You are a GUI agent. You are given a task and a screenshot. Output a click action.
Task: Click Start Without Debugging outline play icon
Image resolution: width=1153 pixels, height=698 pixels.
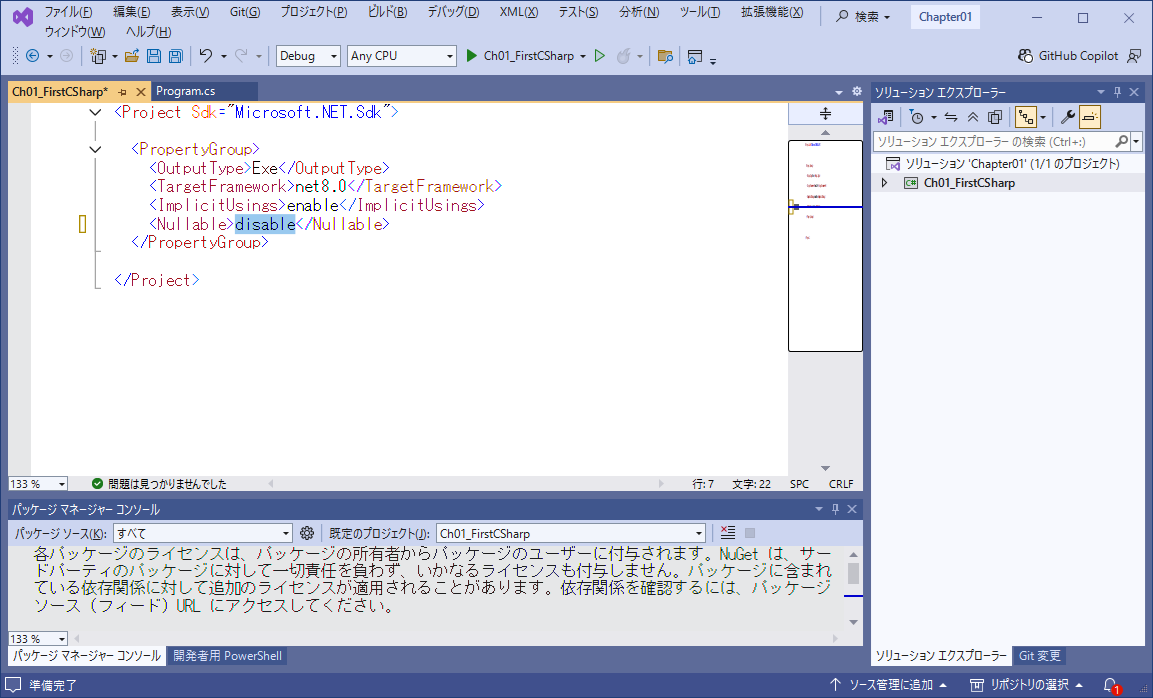[x=600, y=56]
